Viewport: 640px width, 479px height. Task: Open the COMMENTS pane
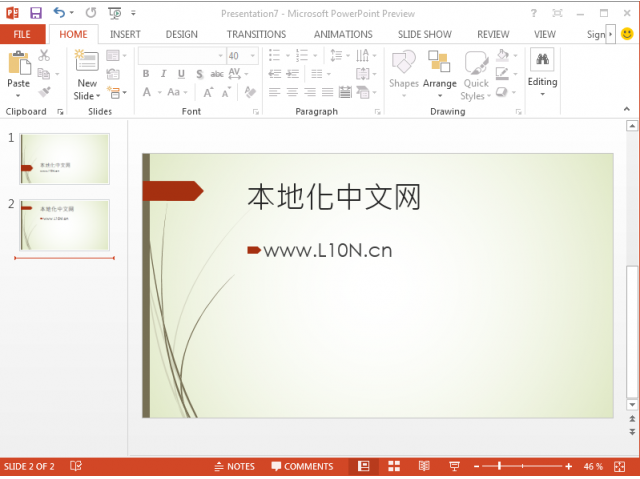[302, 466]
